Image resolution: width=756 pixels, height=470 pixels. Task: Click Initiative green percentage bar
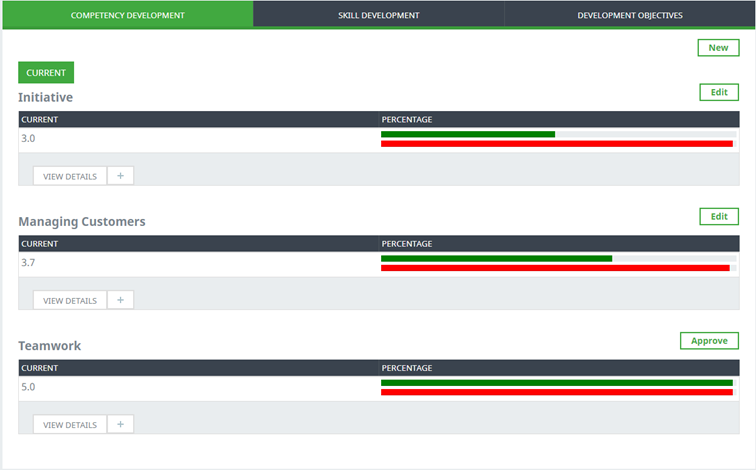(x=467, y=134)
